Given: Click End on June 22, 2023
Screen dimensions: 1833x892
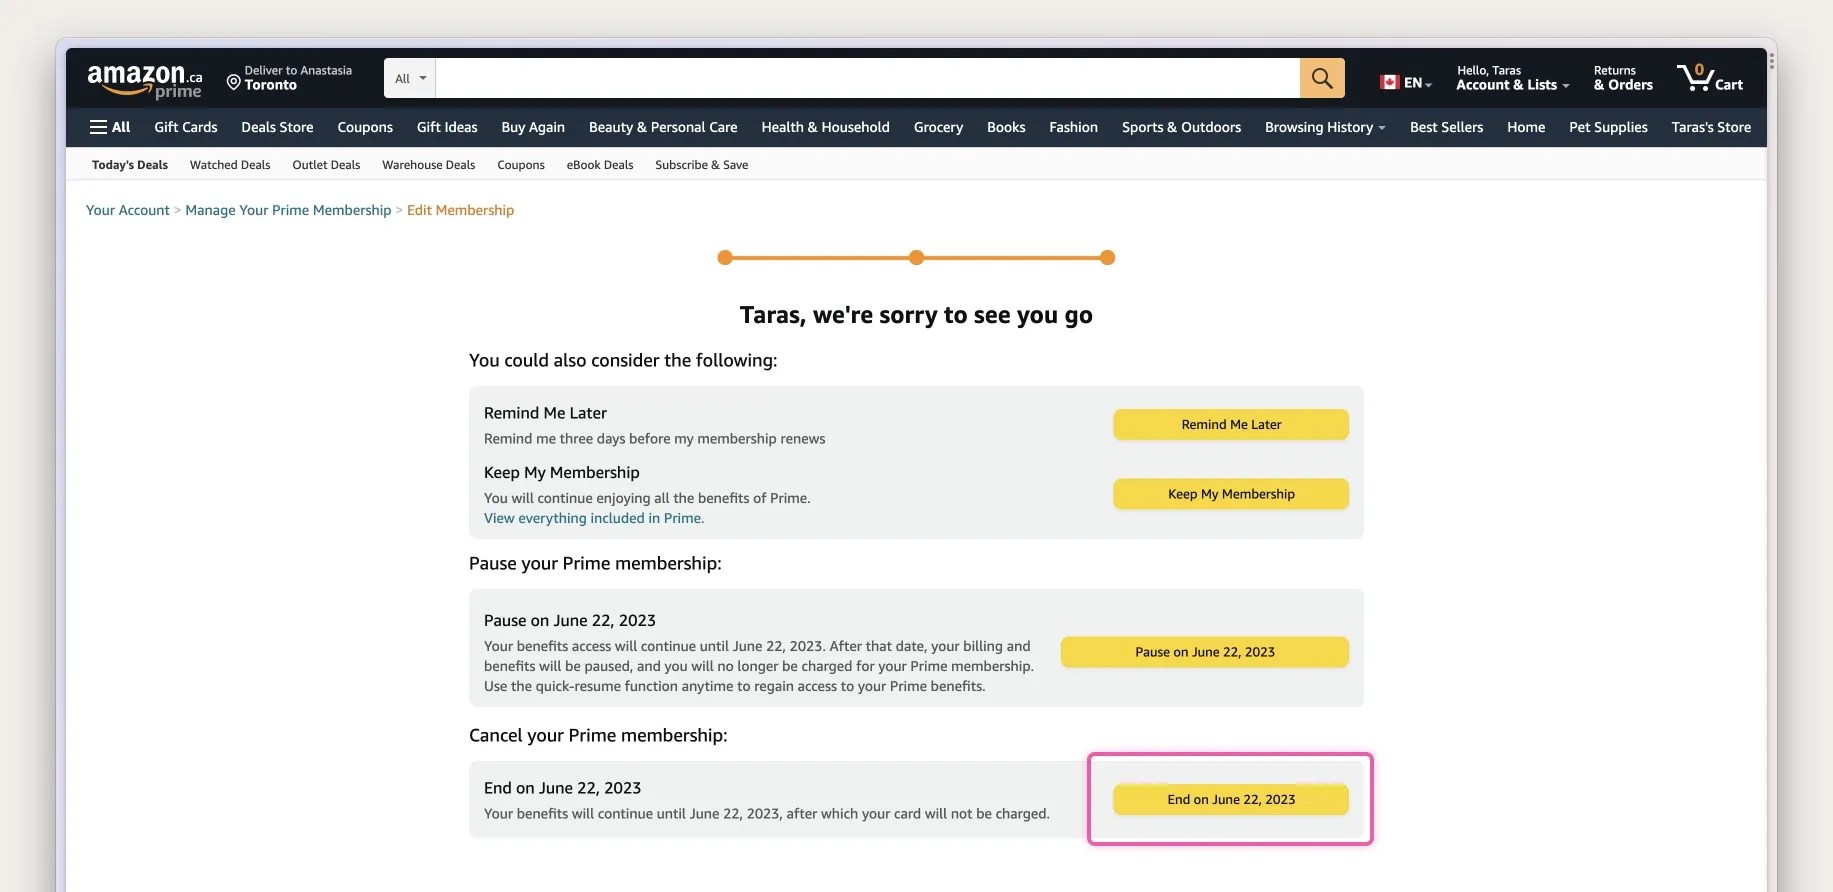Looking at the screenshot, I should [x=1230, y=799].
